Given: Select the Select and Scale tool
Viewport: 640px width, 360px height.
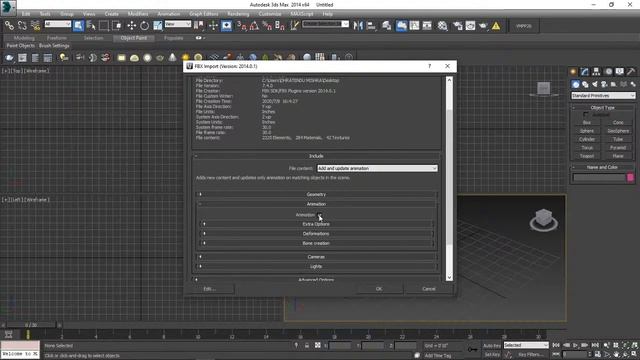Looking at the screenshot, I should click(x=158, y=26).
